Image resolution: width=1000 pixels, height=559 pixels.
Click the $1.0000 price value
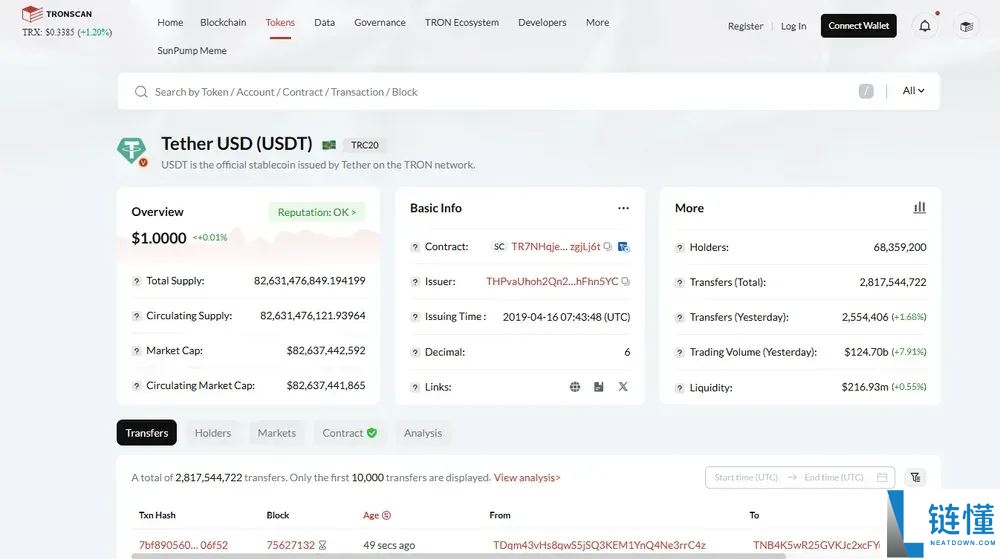point(159,238)
